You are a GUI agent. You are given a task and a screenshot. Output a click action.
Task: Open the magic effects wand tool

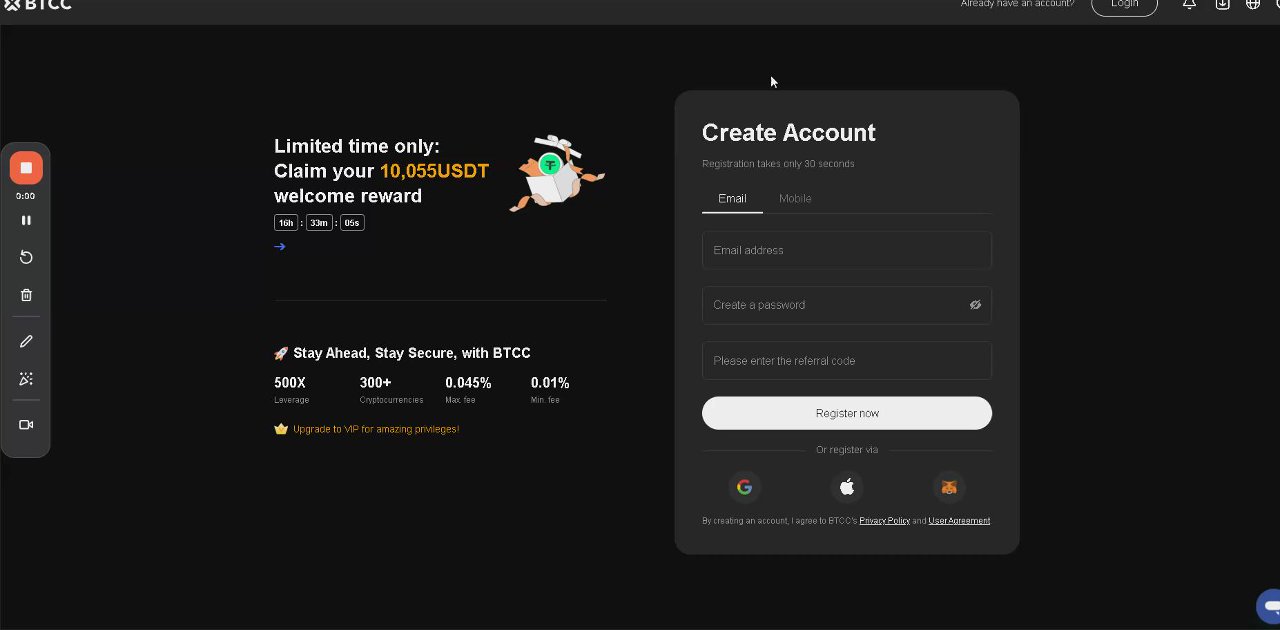coord(26,379)
